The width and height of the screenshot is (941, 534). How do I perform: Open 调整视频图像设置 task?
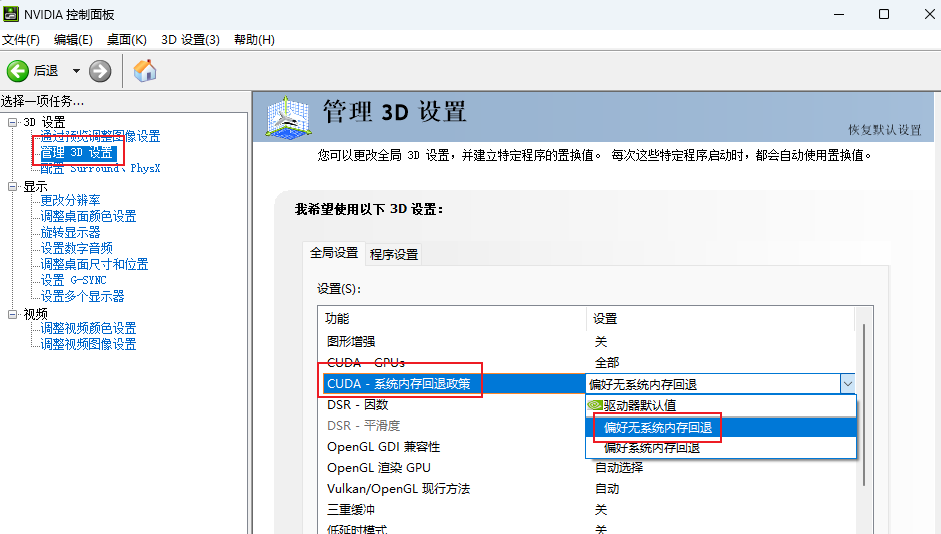88,344
